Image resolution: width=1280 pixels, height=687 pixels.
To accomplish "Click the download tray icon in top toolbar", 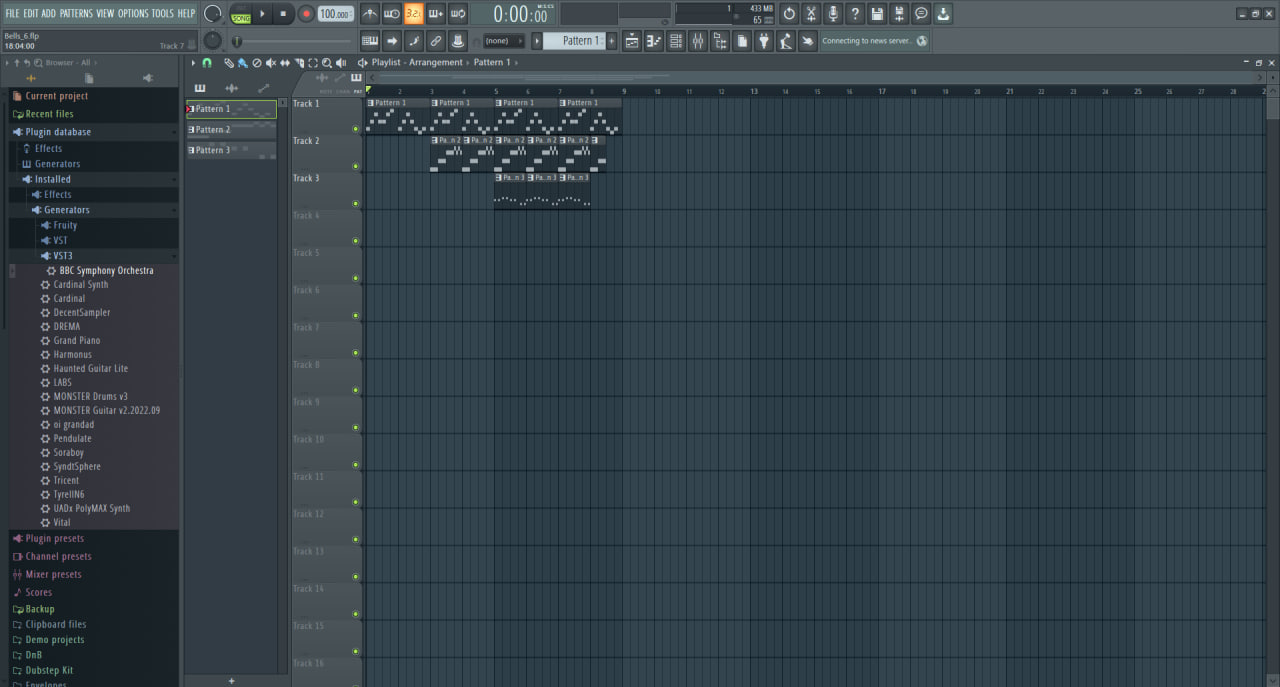I will click(x=943, y=14).
